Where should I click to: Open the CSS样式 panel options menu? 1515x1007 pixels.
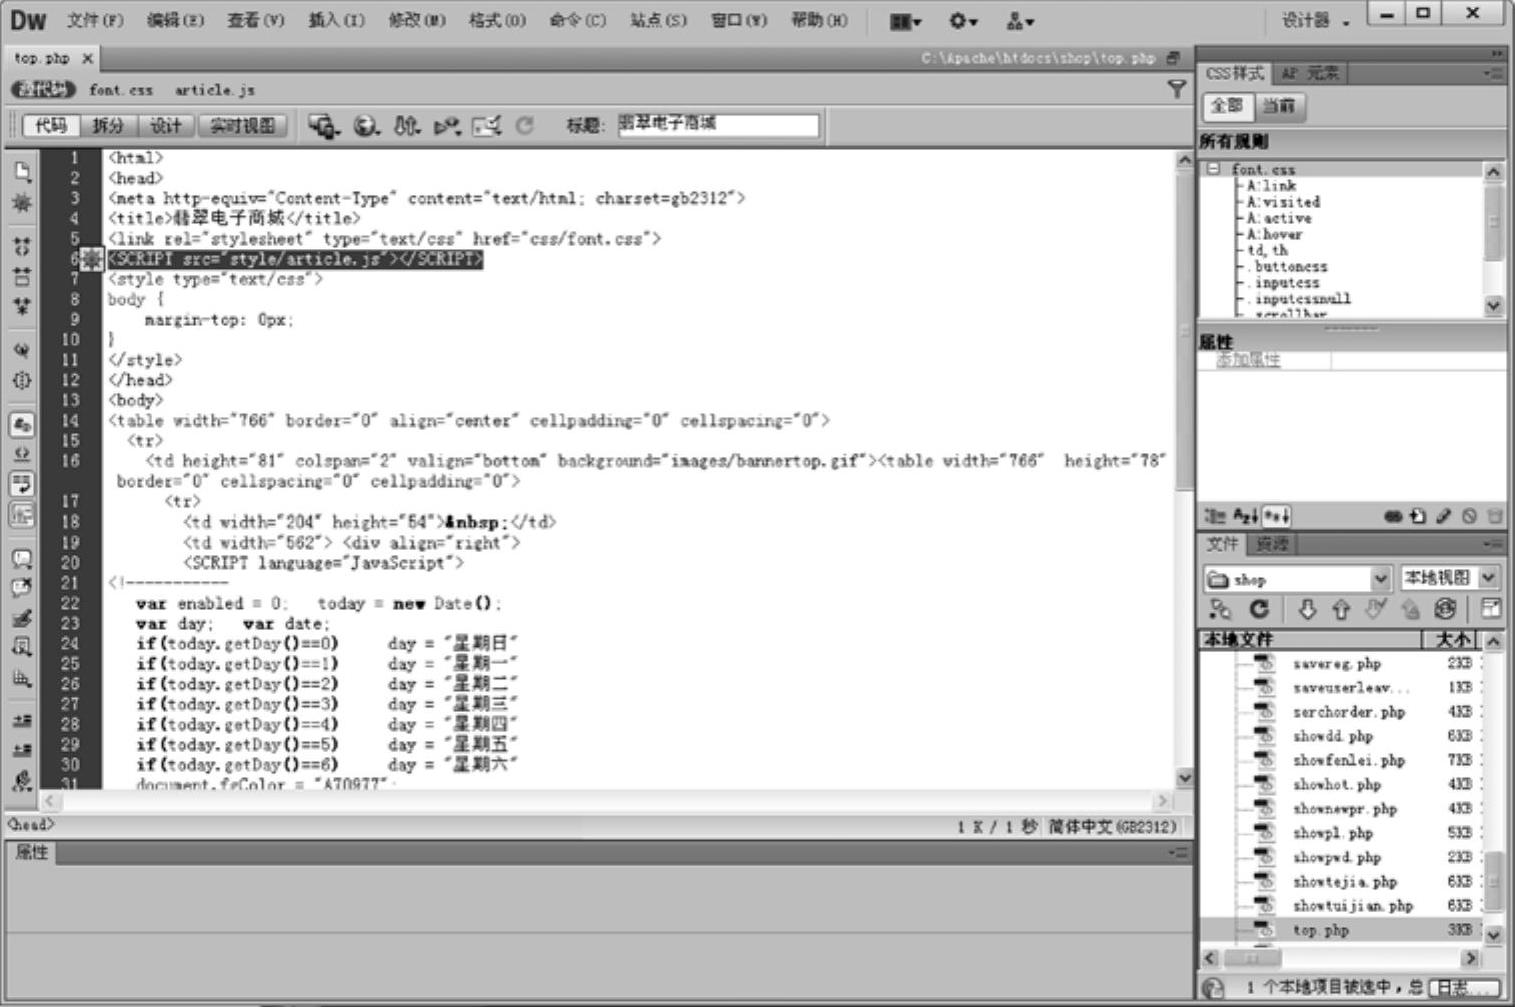pos(1493,73)
